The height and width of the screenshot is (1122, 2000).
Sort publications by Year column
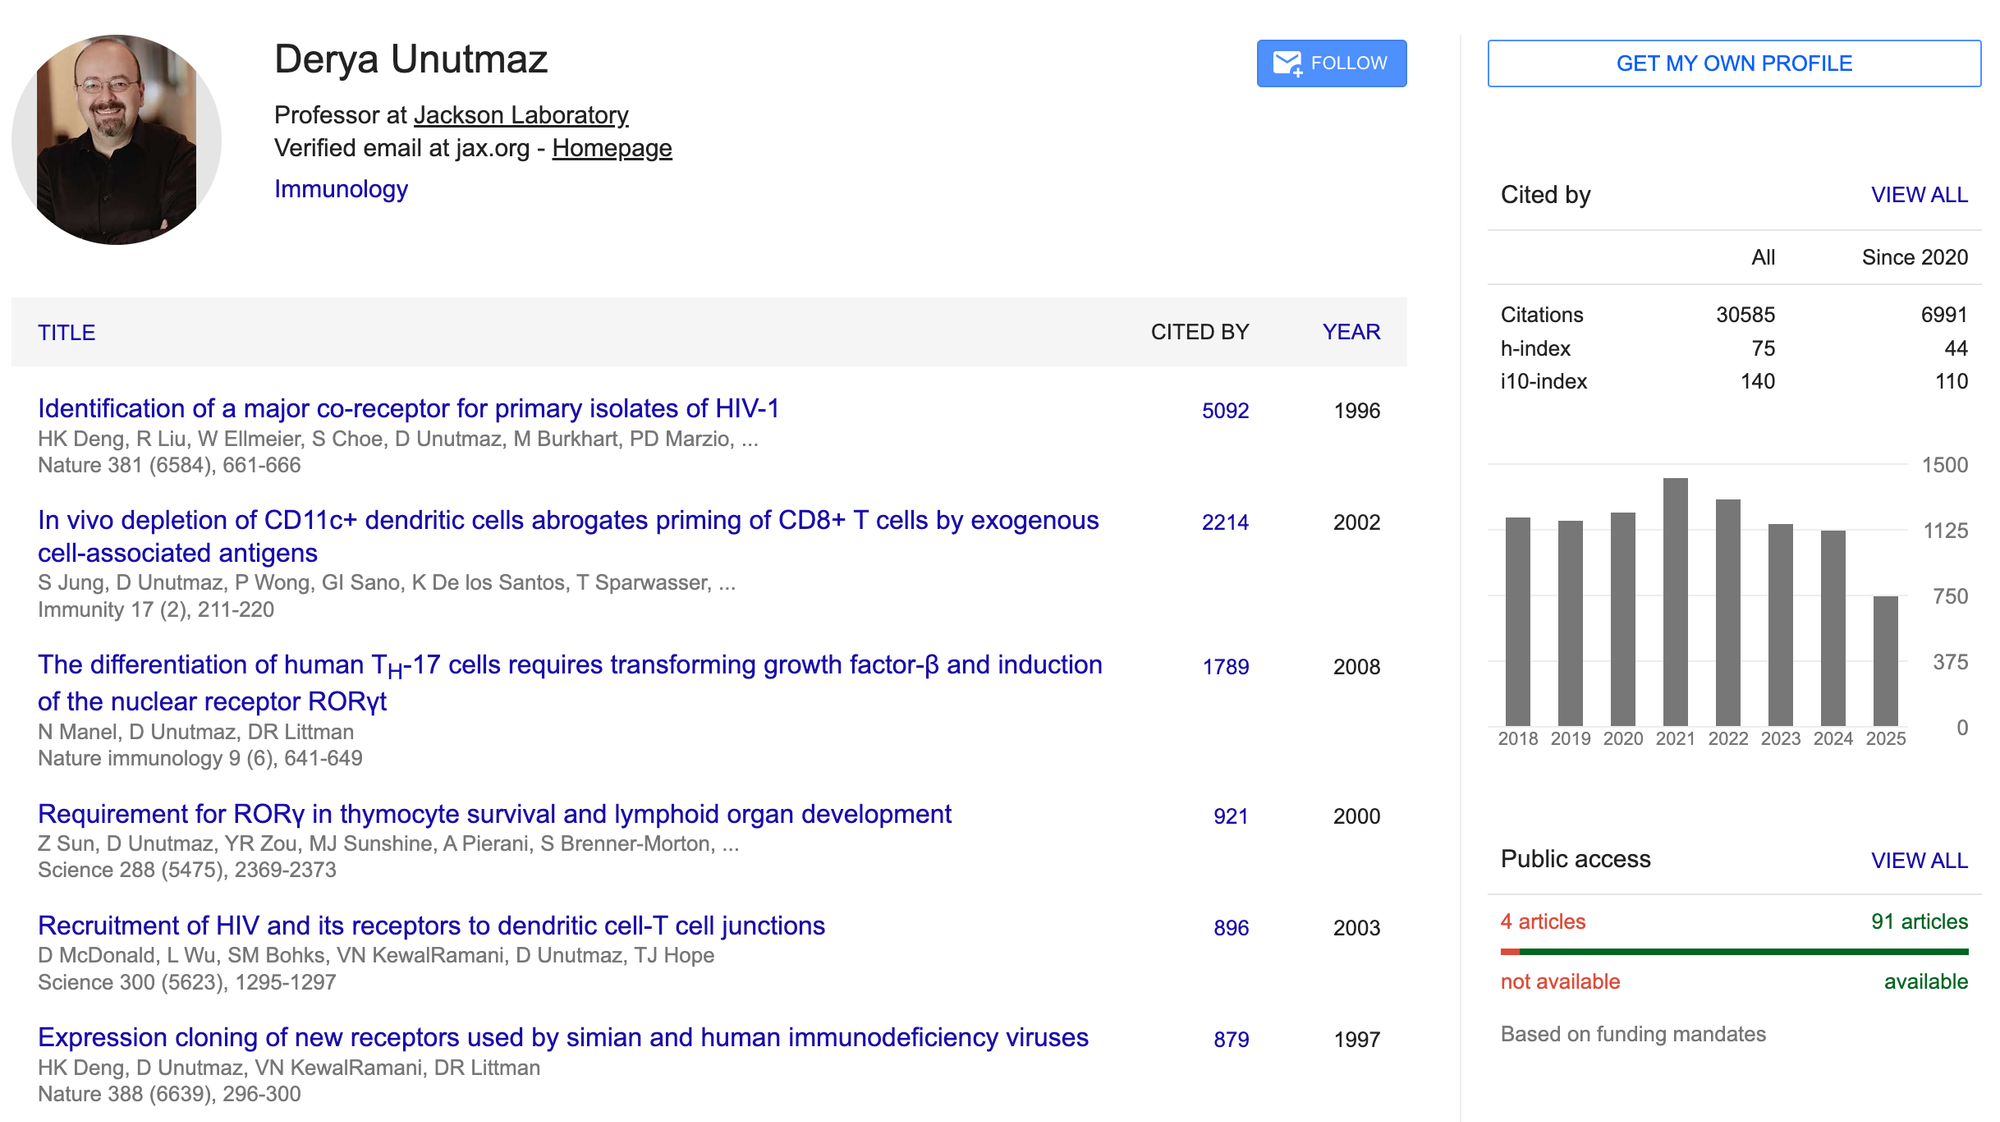click(1350, 332)
